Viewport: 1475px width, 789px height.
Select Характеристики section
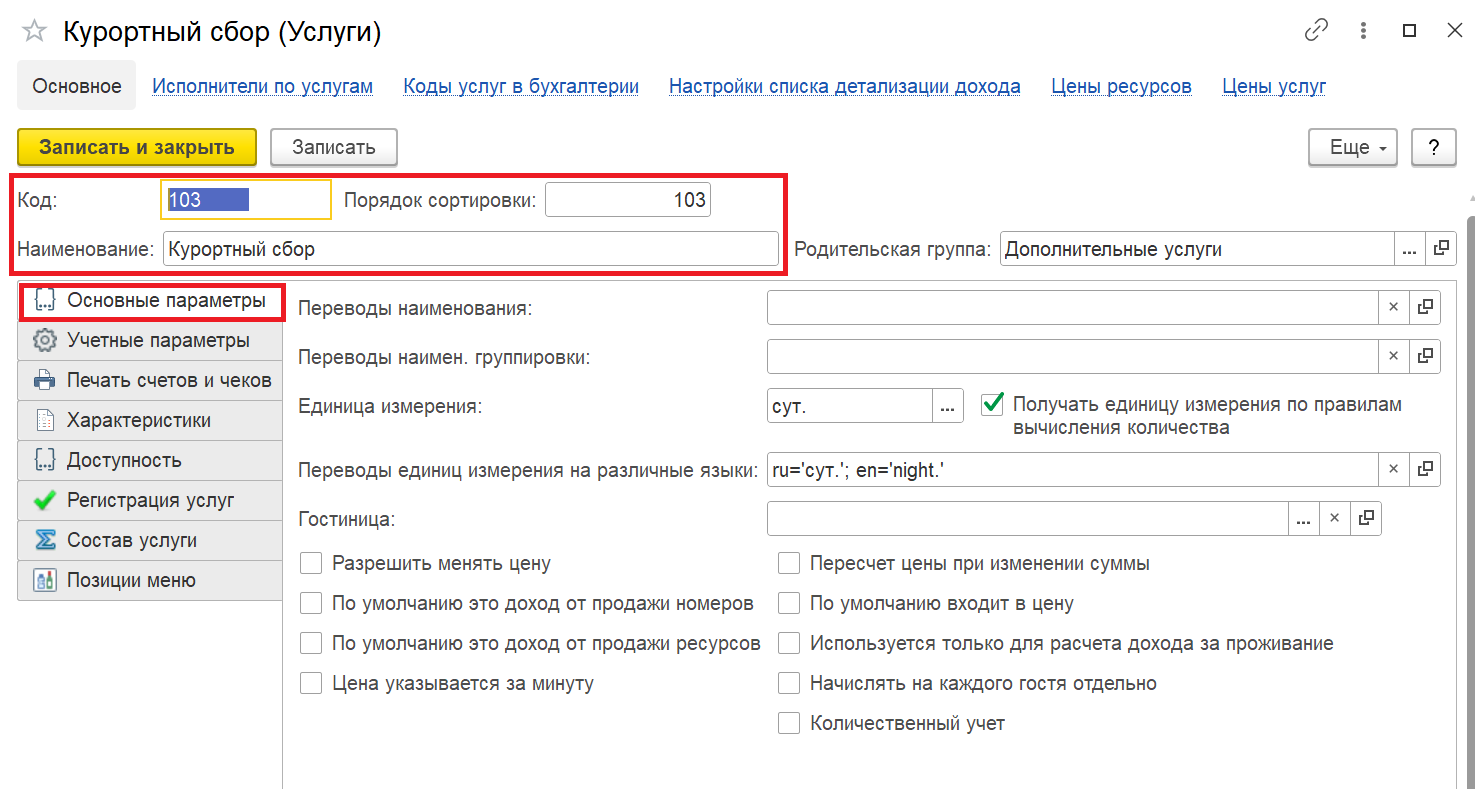(x=150, y=420)
